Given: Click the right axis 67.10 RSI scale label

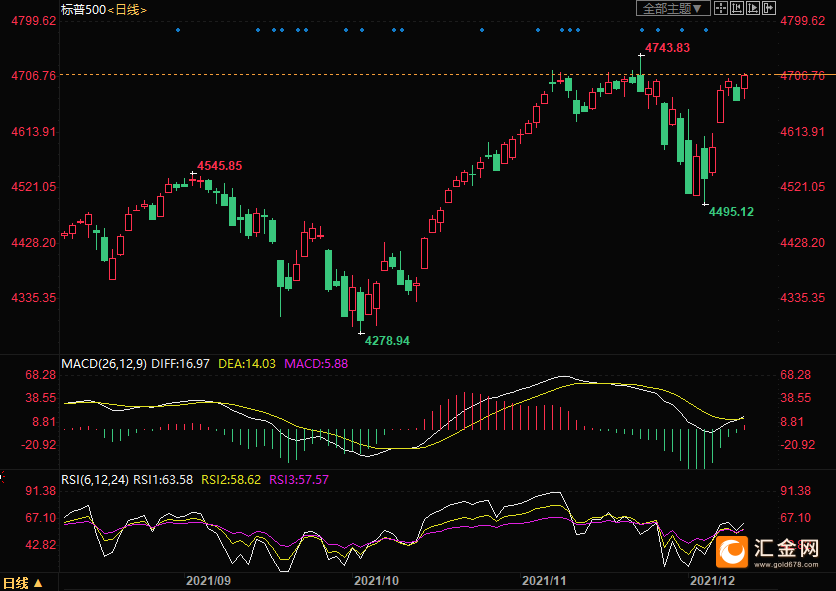Looking at the screenshot, I should tap(796, 518).
